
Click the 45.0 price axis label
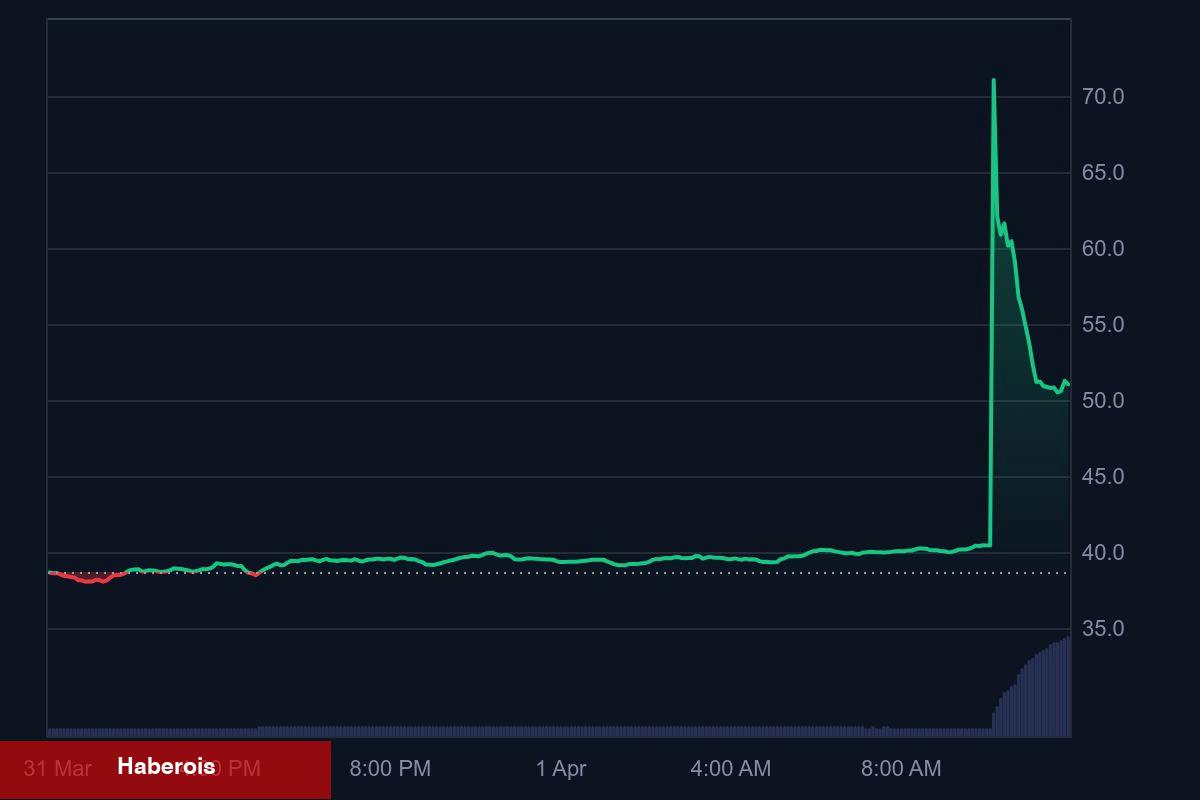tap(1103, 477)
